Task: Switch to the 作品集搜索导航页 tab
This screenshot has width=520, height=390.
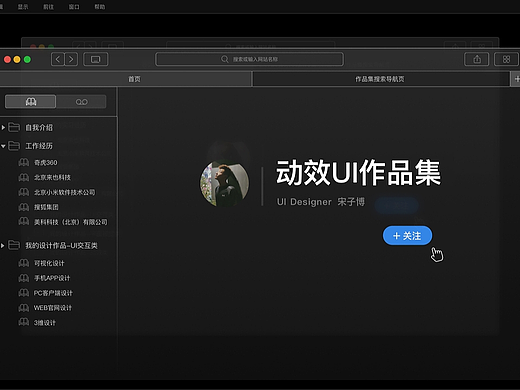Action: 381,79
